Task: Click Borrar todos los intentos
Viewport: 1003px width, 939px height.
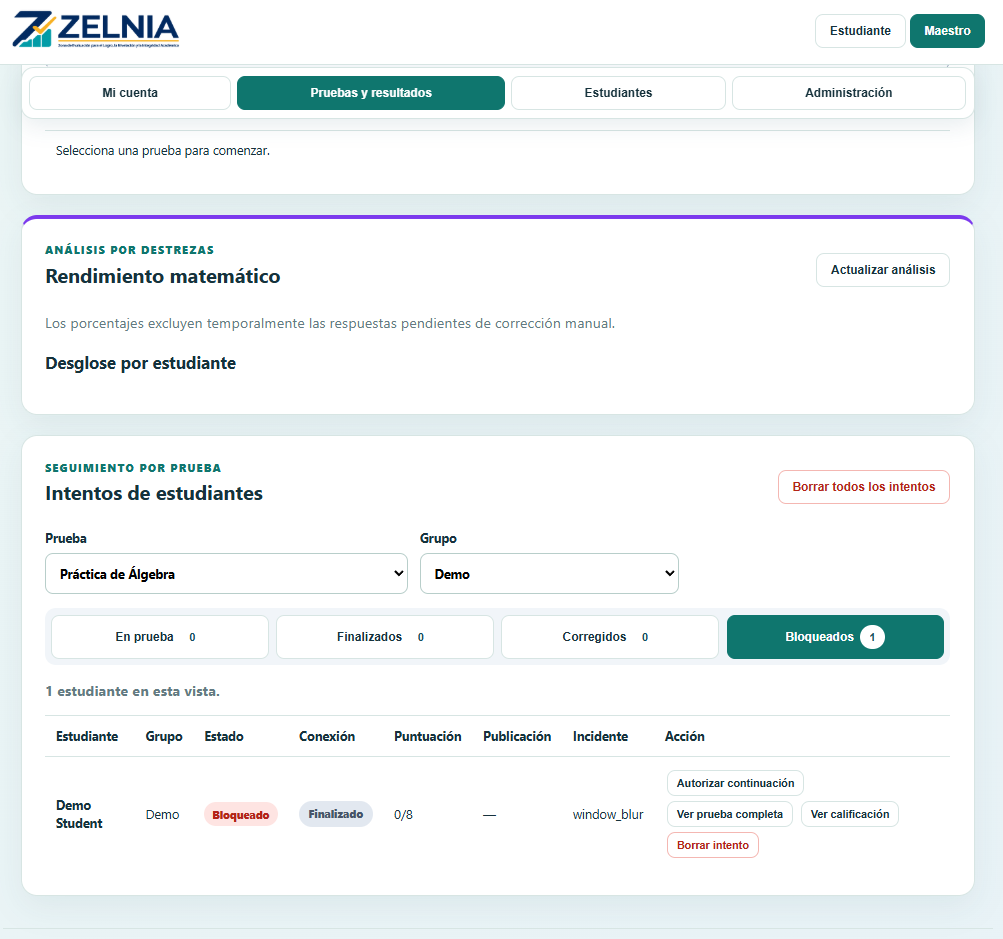Action: coord(864,487)
